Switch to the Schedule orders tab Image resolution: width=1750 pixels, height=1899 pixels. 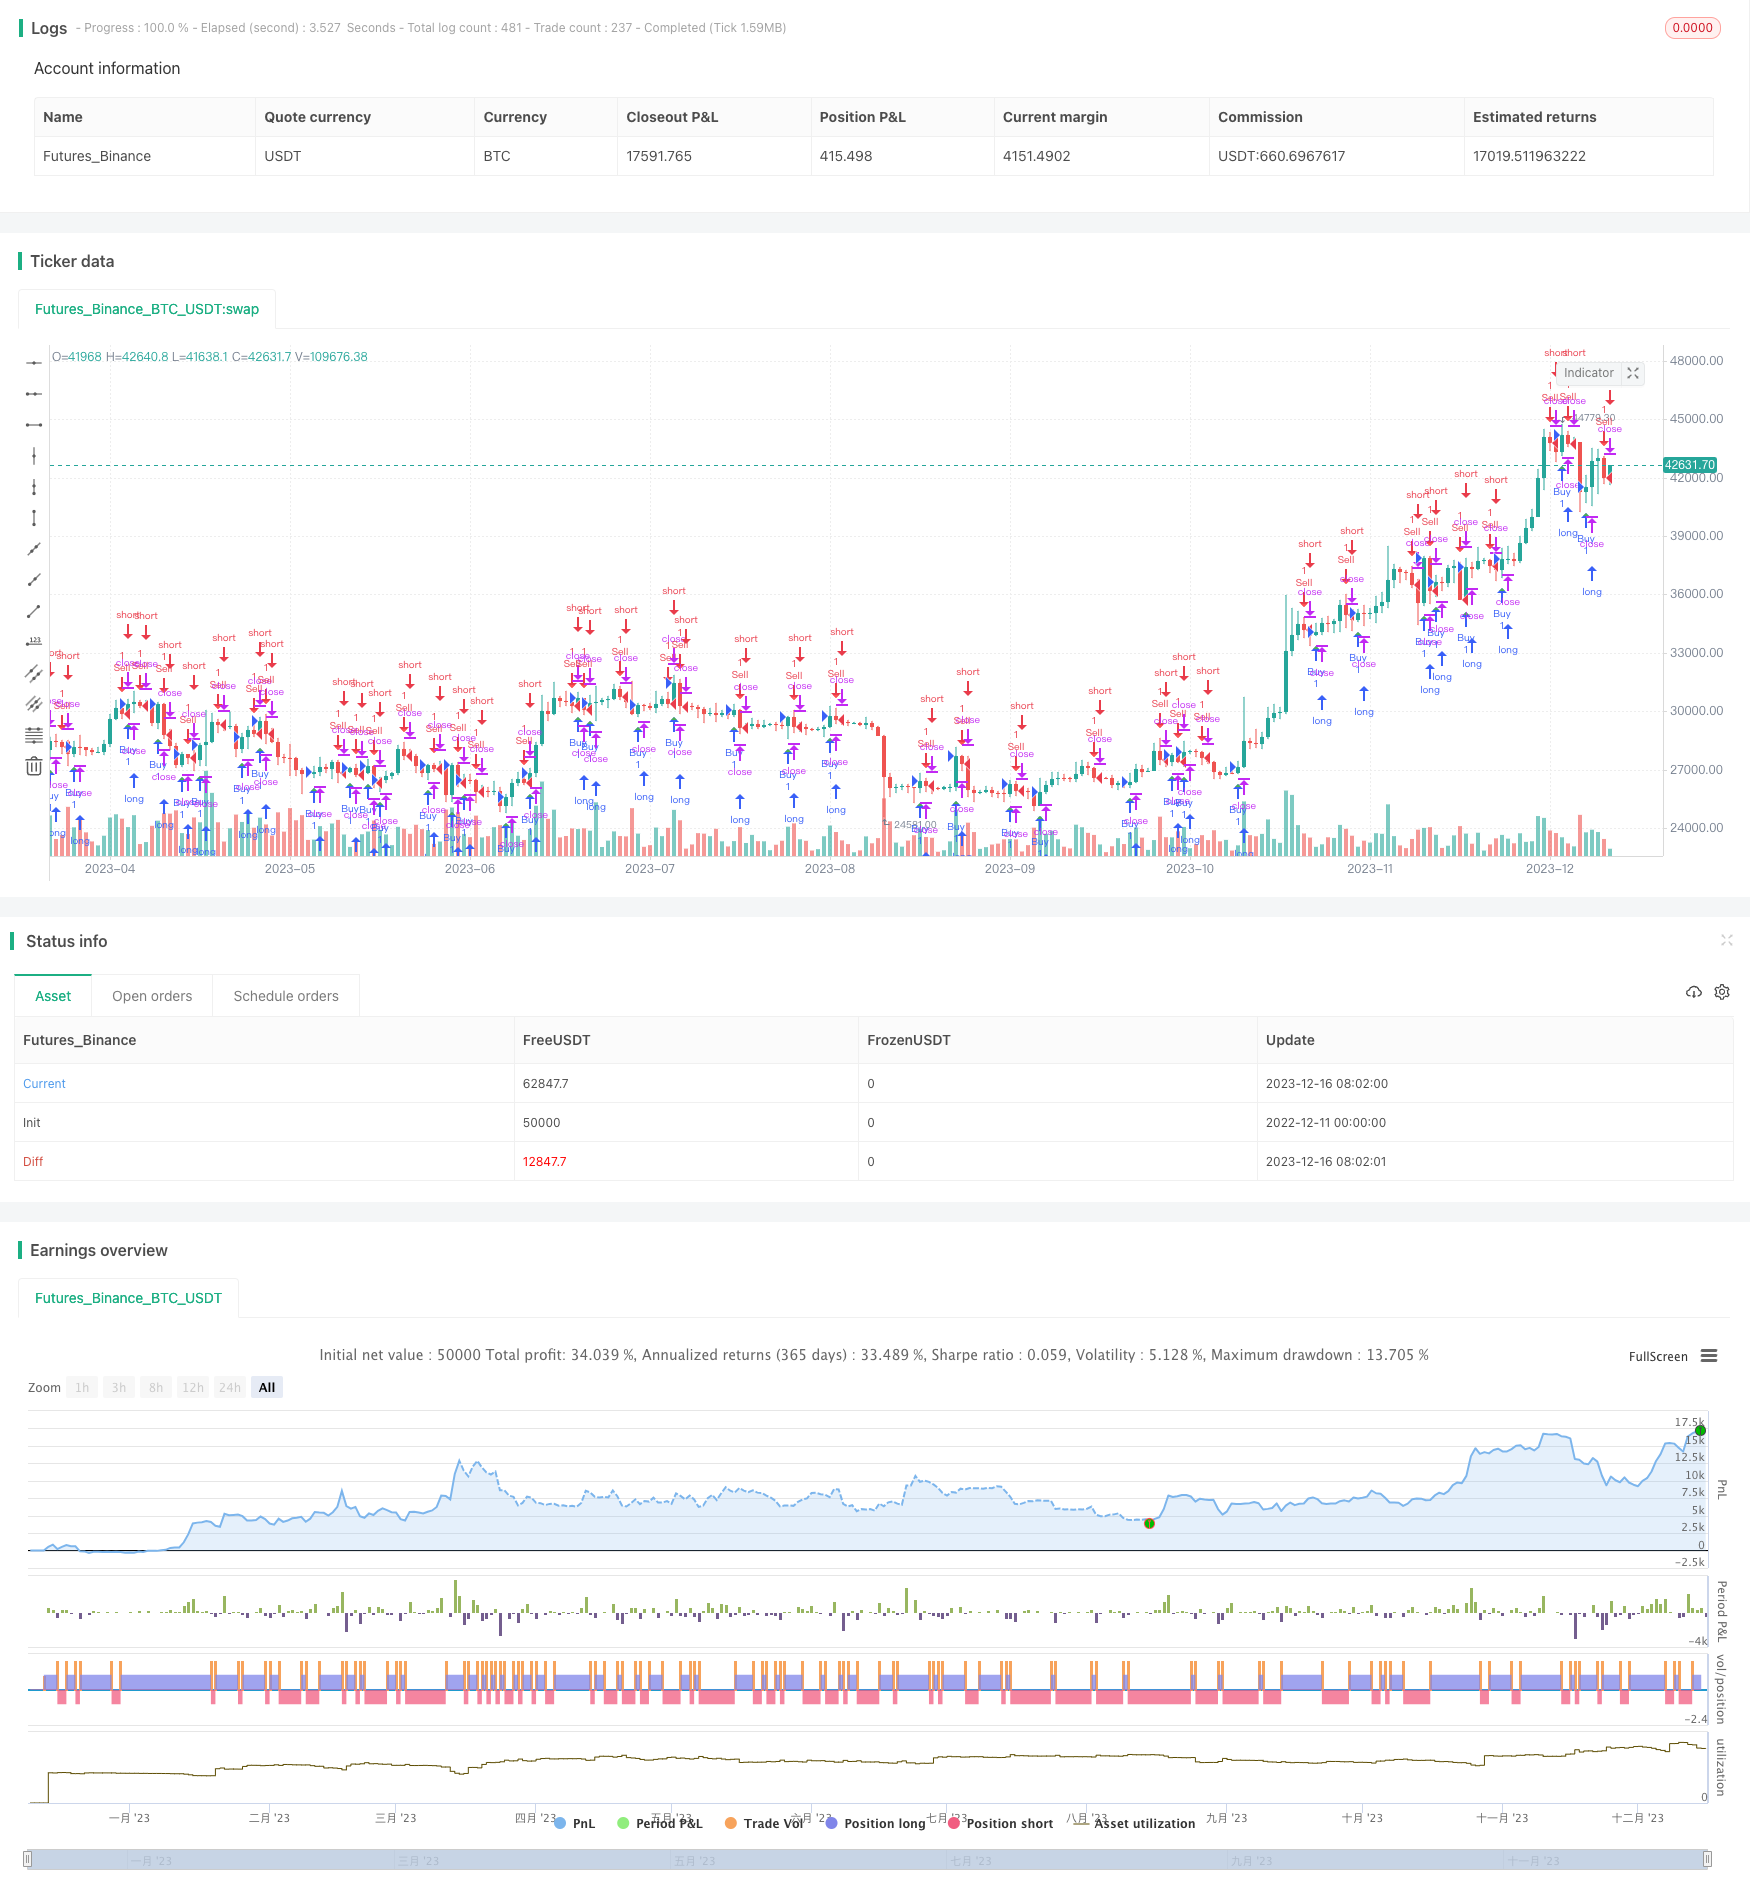(x=286, y=996)
